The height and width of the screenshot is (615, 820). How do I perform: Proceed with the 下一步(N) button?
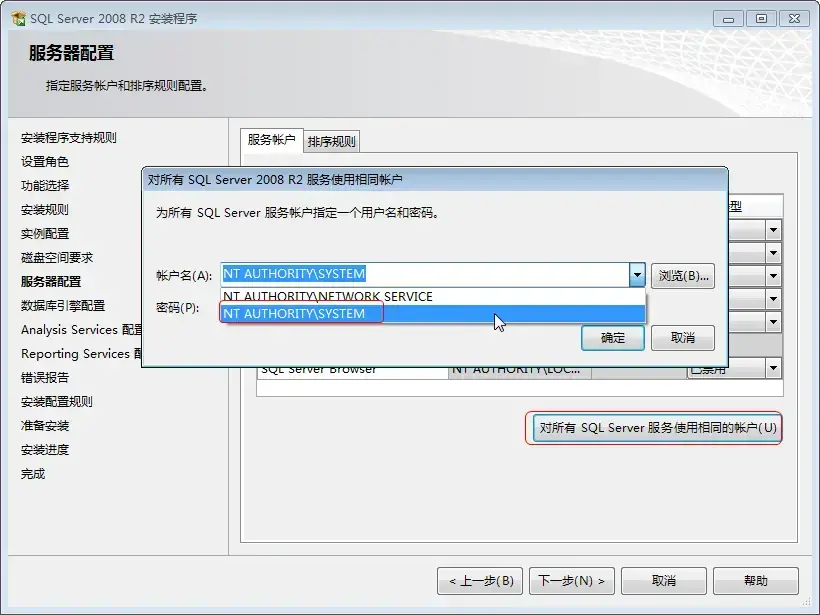pyautogui.click(x=572, y=580)
